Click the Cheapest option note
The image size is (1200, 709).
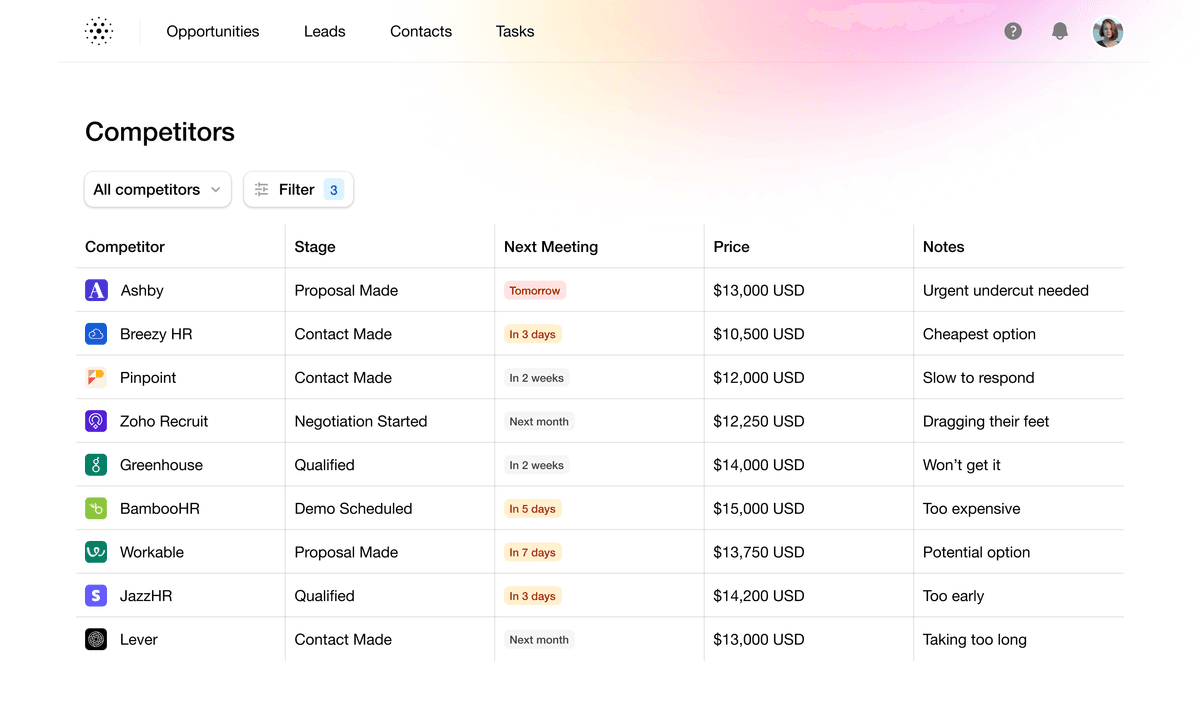[979, 334]
